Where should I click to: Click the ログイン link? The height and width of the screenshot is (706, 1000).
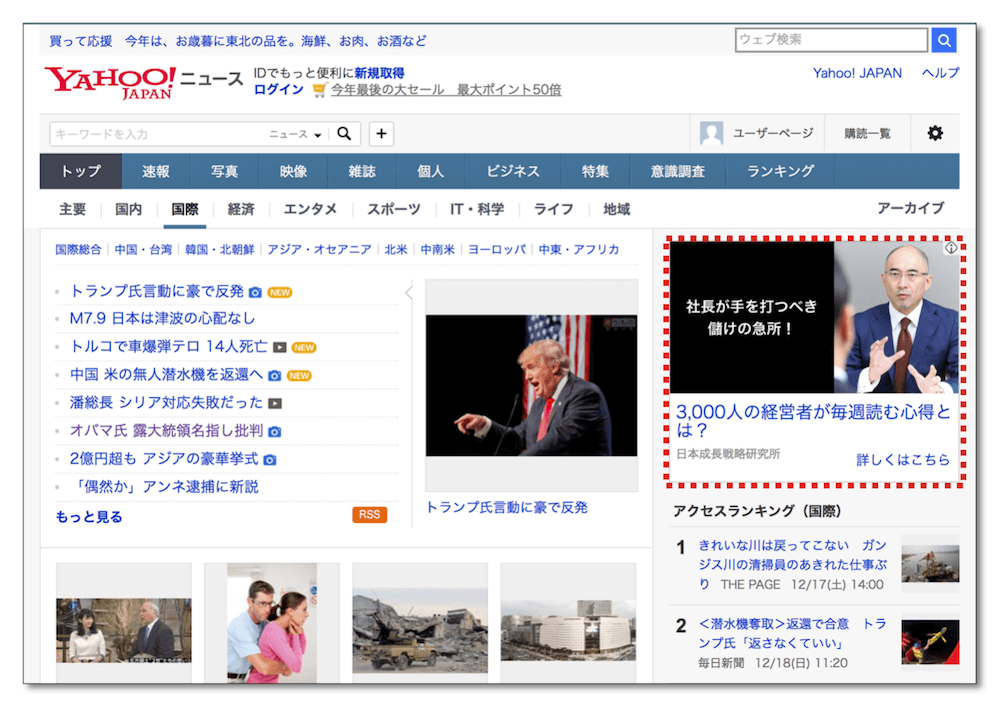pyautogui.click(x=278, y=89)
